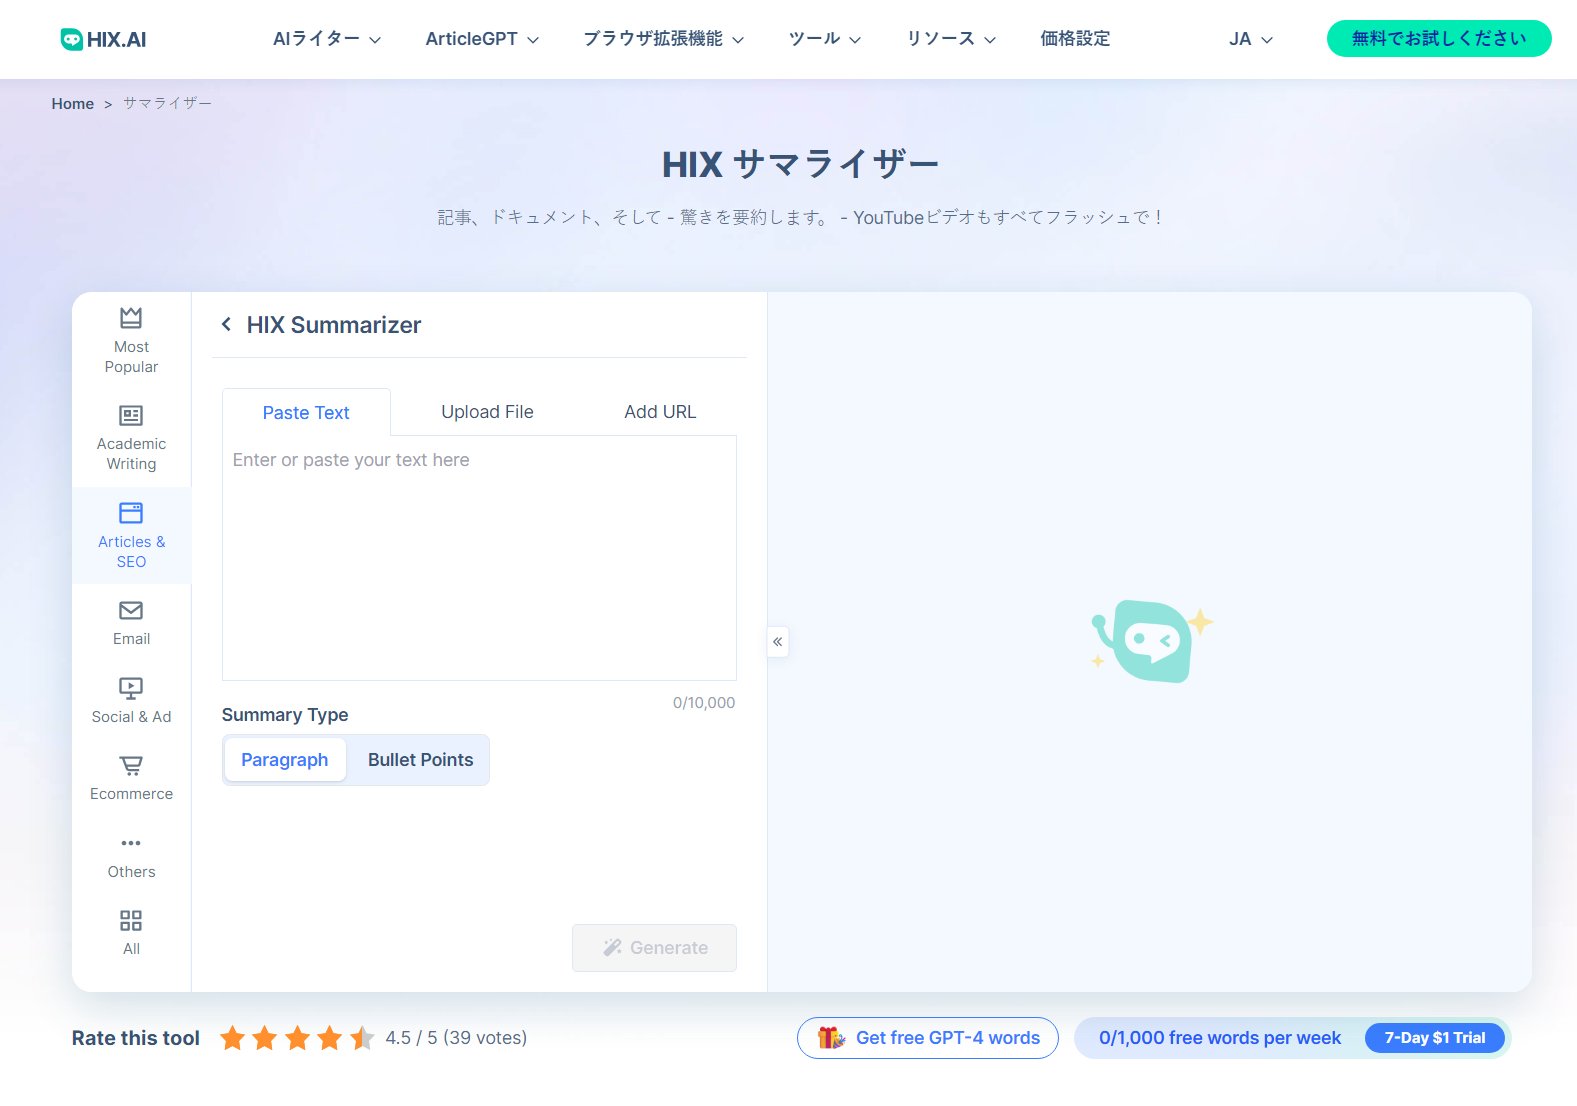
Task: Rate the tool with the third star
Action: (x=298, y=1038)
